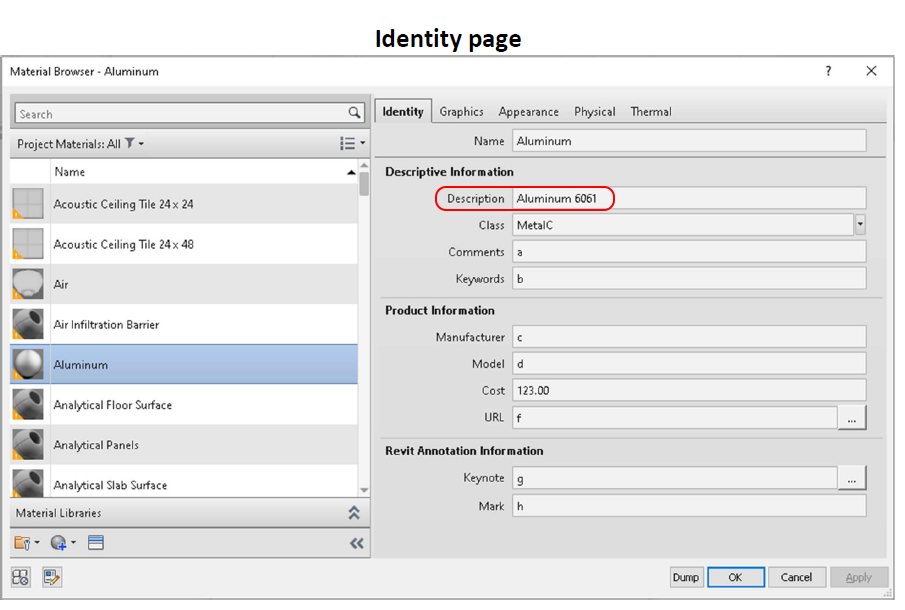Click the Cost field showing 123.00
This screenshot has width=905, height=610.
click(689, 391)
